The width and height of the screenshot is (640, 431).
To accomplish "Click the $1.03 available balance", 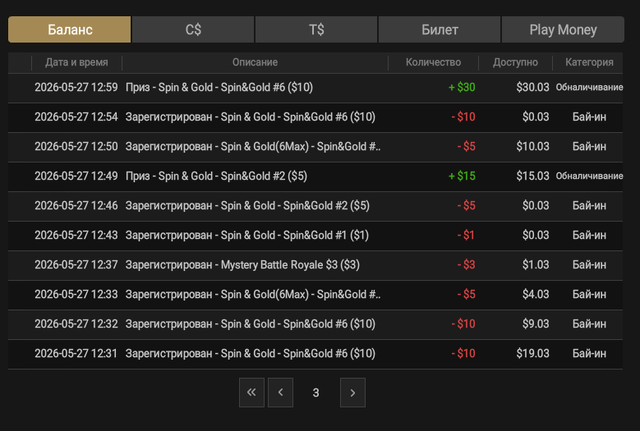I will tap(536, 265).
